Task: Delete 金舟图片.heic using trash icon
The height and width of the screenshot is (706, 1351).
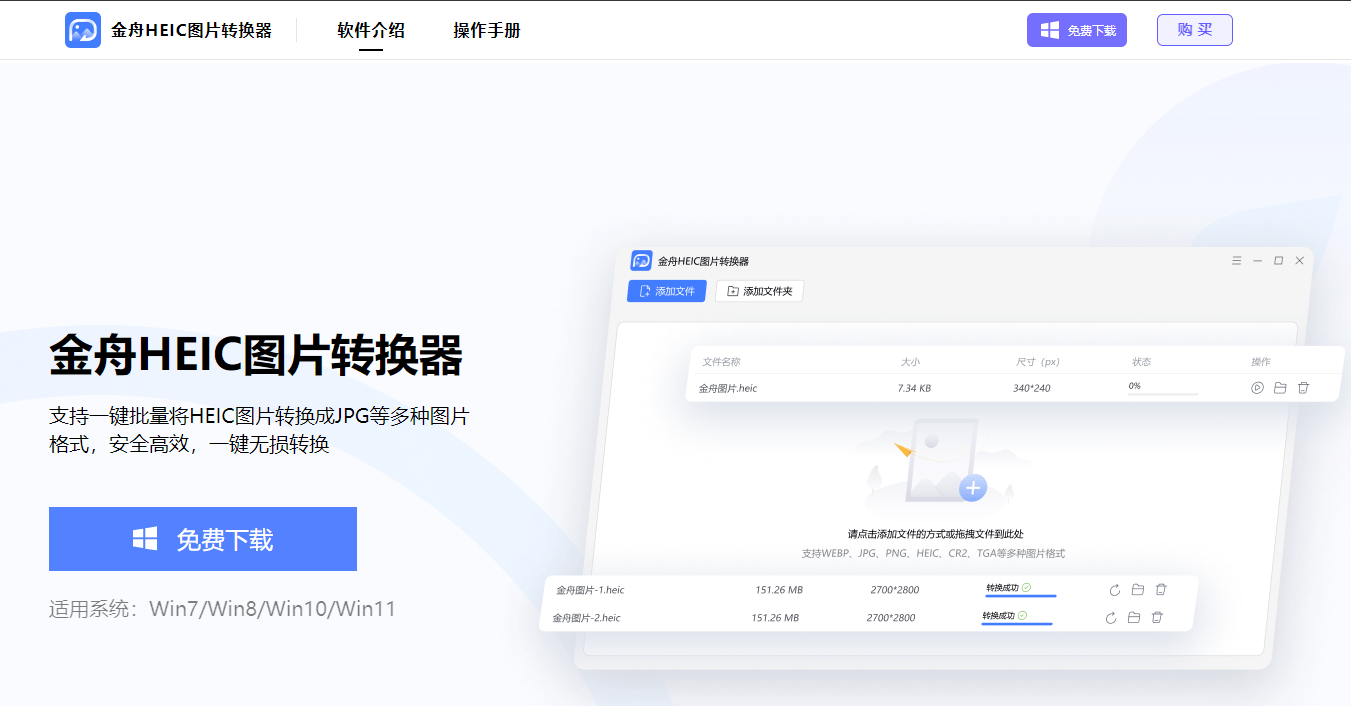Action: [x=1303, y=388]
